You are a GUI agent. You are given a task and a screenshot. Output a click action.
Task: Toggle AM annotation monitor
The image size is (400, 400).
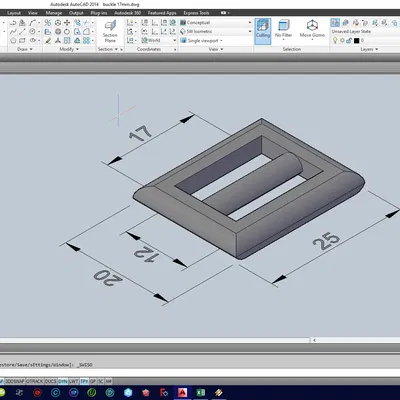point(108,381)
